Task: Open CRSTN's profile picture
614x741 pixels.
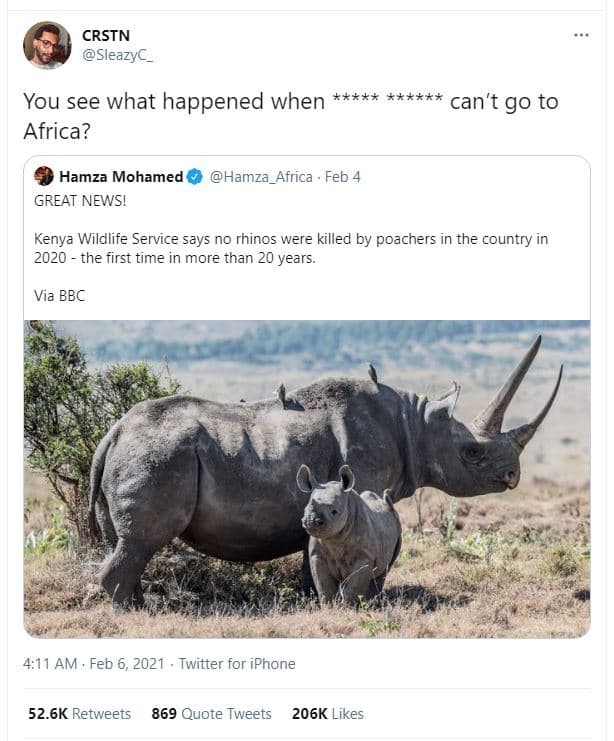Action: tap(47, 45)
